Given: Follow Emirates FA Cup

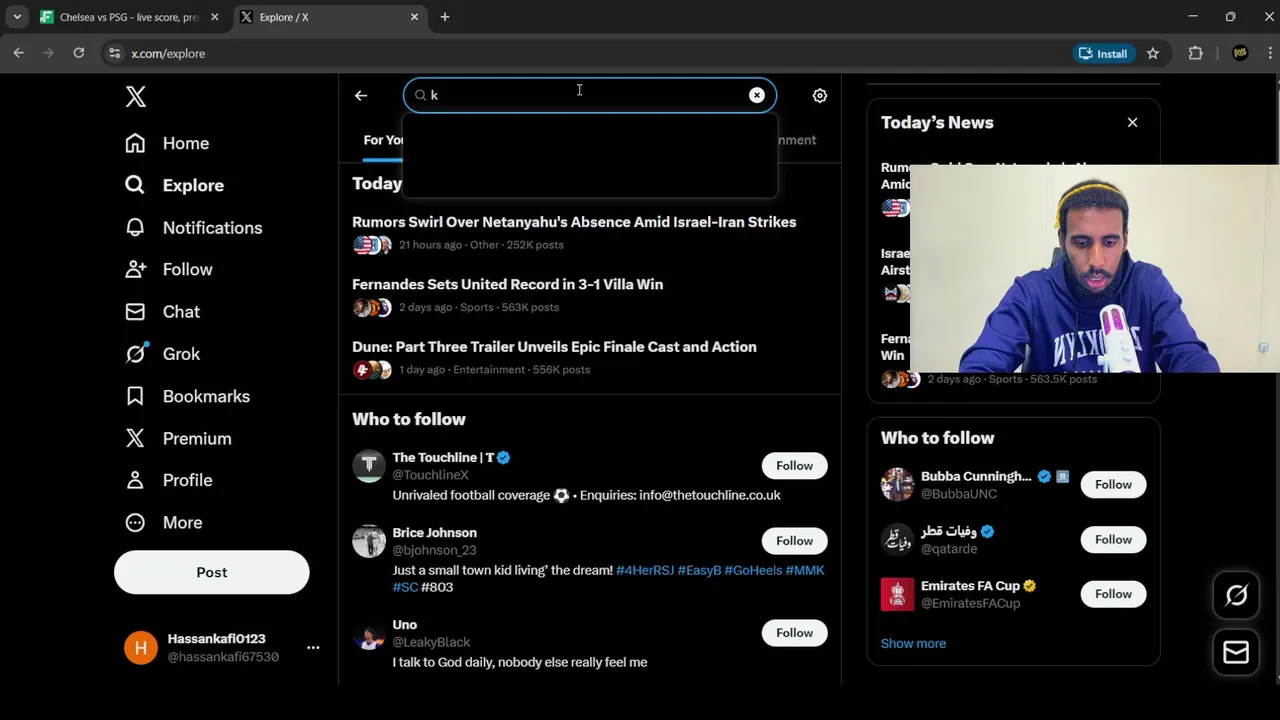Looking at the screenshot, I should (x=1113, y=593).
